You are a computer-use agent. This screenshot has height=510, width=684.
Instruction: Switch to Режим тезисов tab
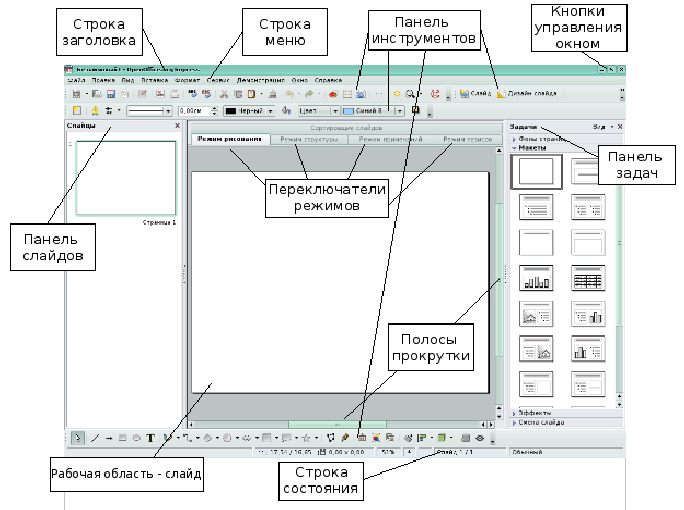point(468,139)
